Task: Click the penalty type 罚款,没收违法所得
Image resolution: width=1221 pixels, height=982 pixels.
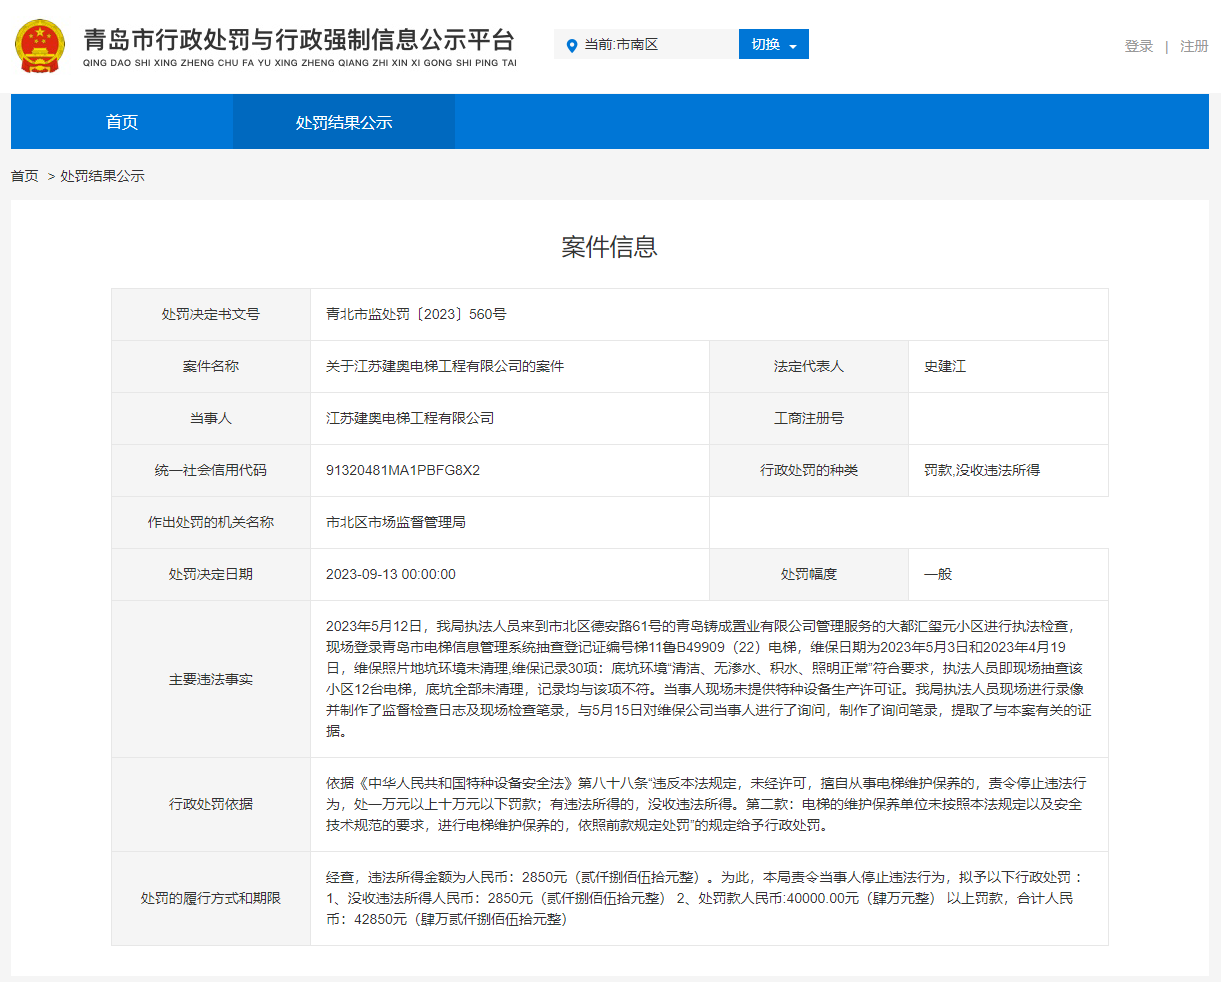Action: coord(982,470)
